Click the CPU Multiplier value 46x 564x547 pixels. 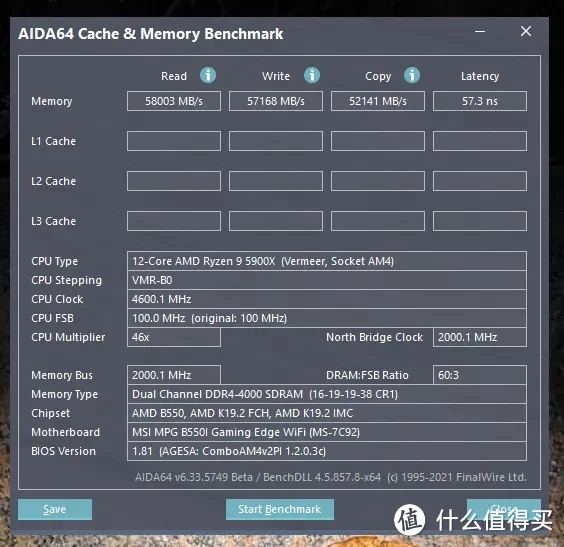(174, 337)
